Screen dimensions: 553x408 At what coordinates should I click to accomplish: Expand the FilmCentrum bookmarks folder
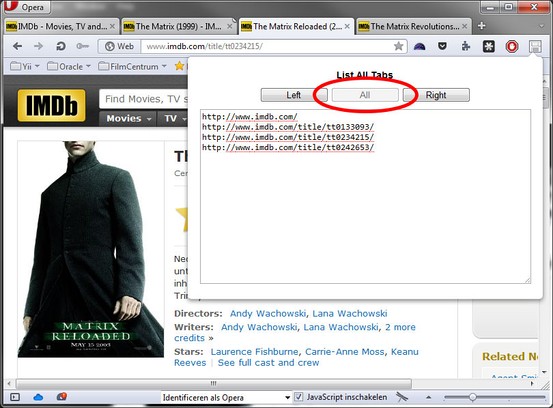coord(132,66)
